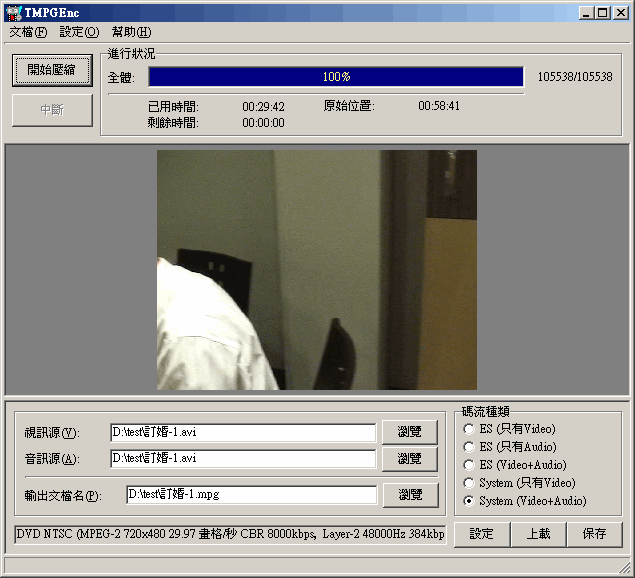This screenshot has height=578, width=635.
Task: Click the disabled 中斷 button
Action: pos(52,110)
